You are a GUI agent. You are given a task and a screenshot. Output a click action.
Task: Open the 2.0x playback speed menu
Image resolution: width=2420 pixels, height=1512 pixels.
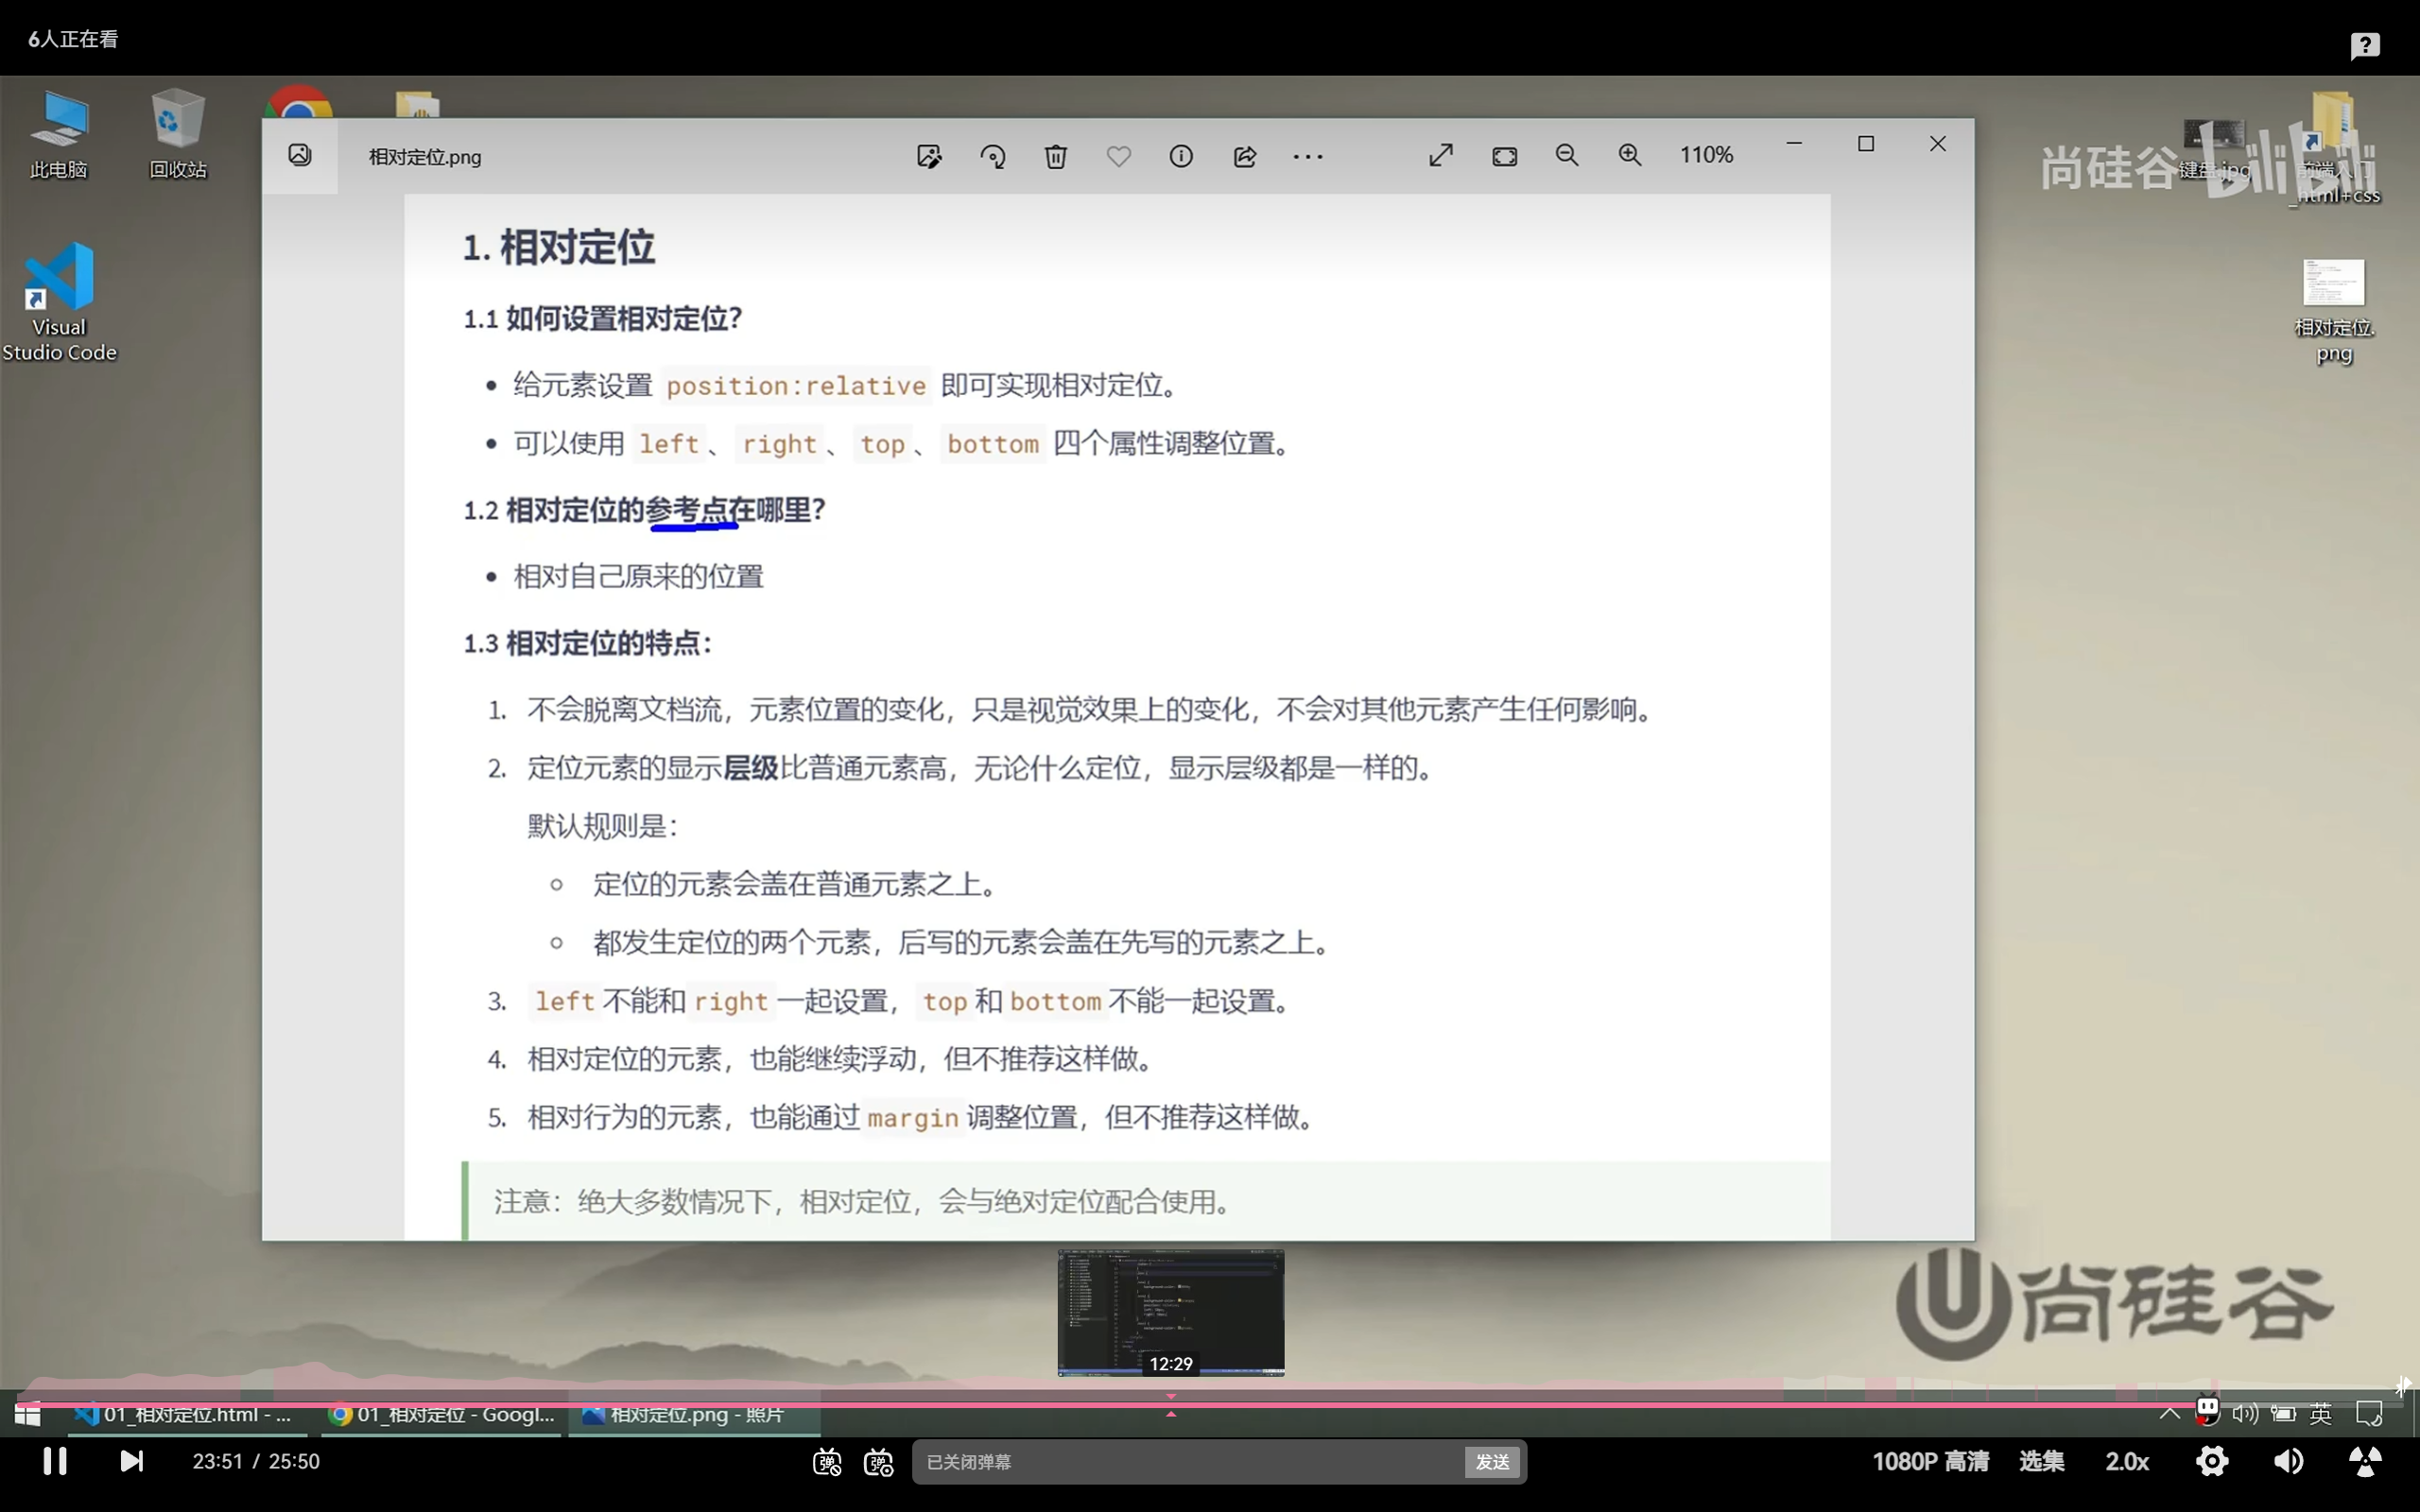(x=2127, y=1461)
